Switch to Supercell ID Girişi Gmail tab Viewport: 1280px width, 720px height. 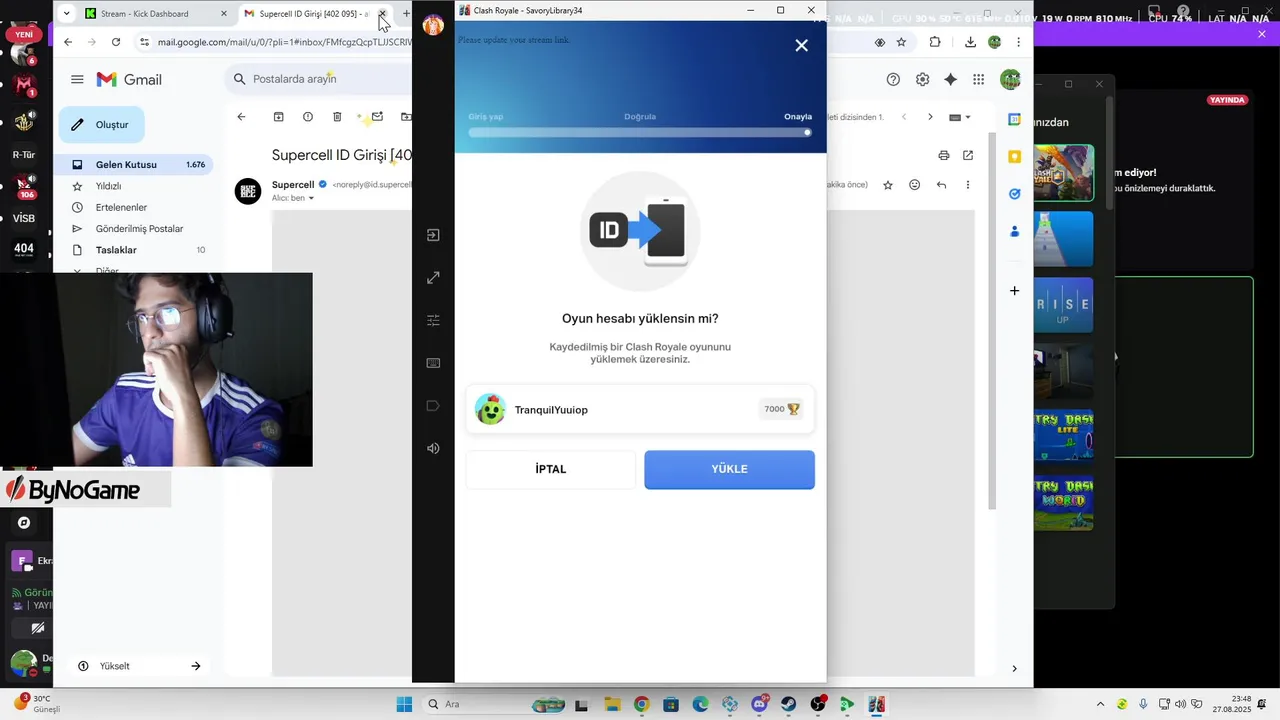(313, 14)
